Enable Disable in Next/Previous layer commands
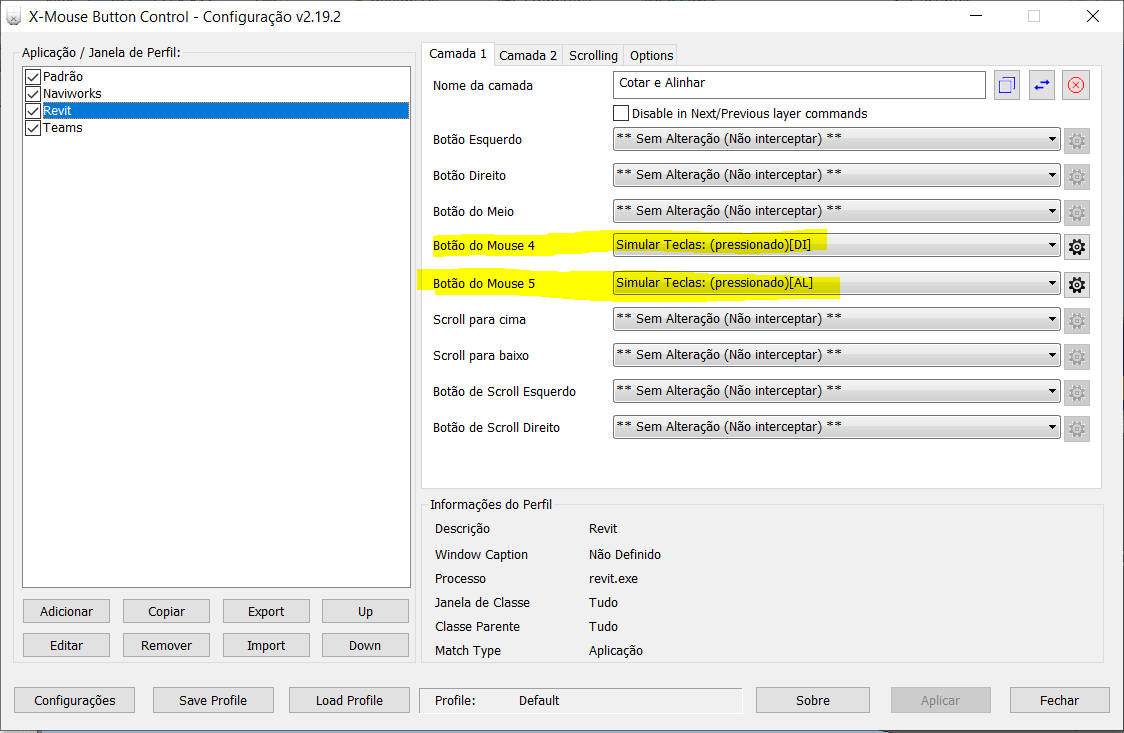The image size is (1124, 733). coord(620,113)
